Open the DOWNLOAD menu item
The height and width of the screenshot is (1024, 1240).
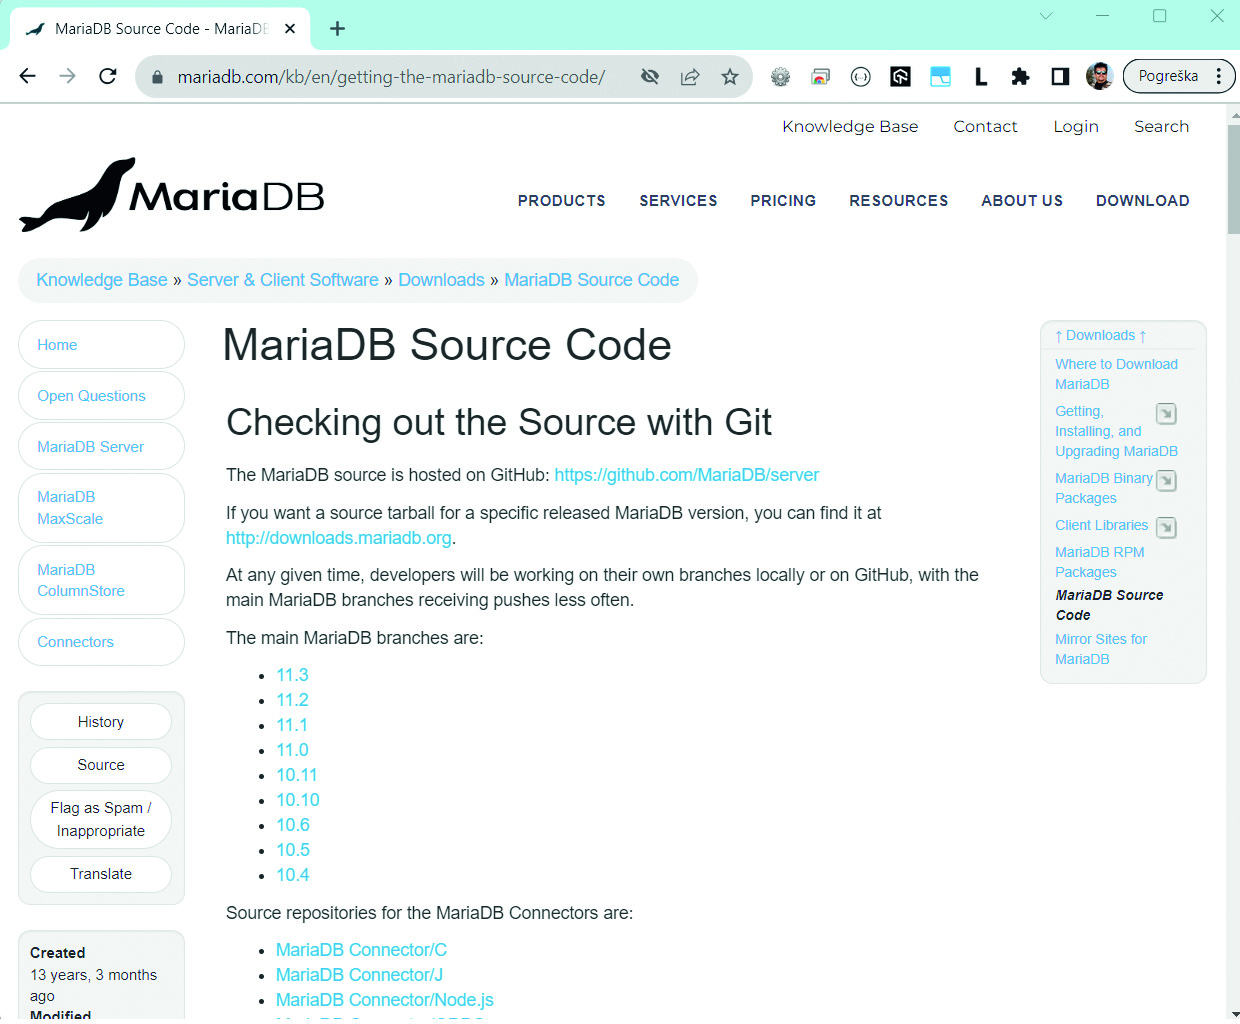(x=1142, y=201)
